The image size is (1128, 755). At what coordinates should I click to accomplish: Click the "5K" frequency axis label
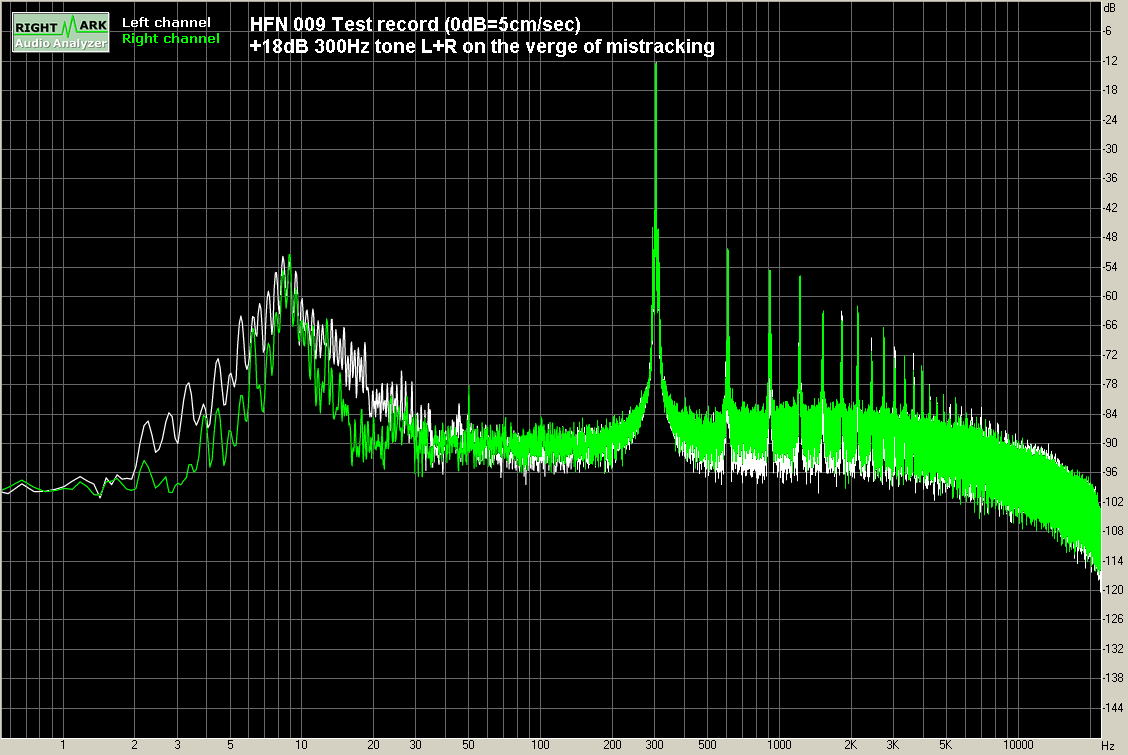click(946, 745)
